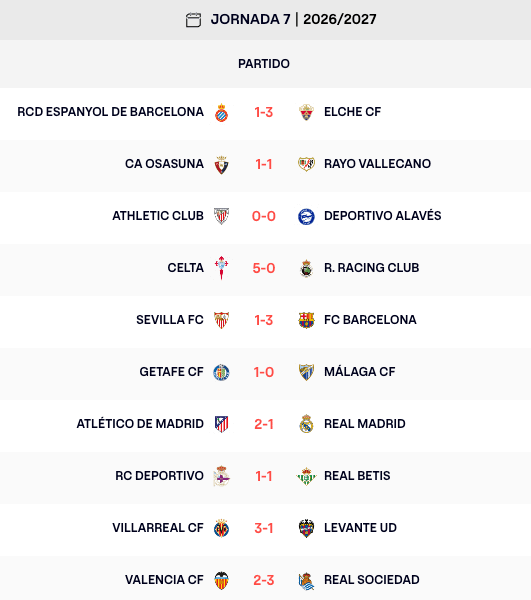Image resolution: width=531 pixels, height=600 pixels.
Task: Select the CA Osasuna club badge
Action: point(221,165)
